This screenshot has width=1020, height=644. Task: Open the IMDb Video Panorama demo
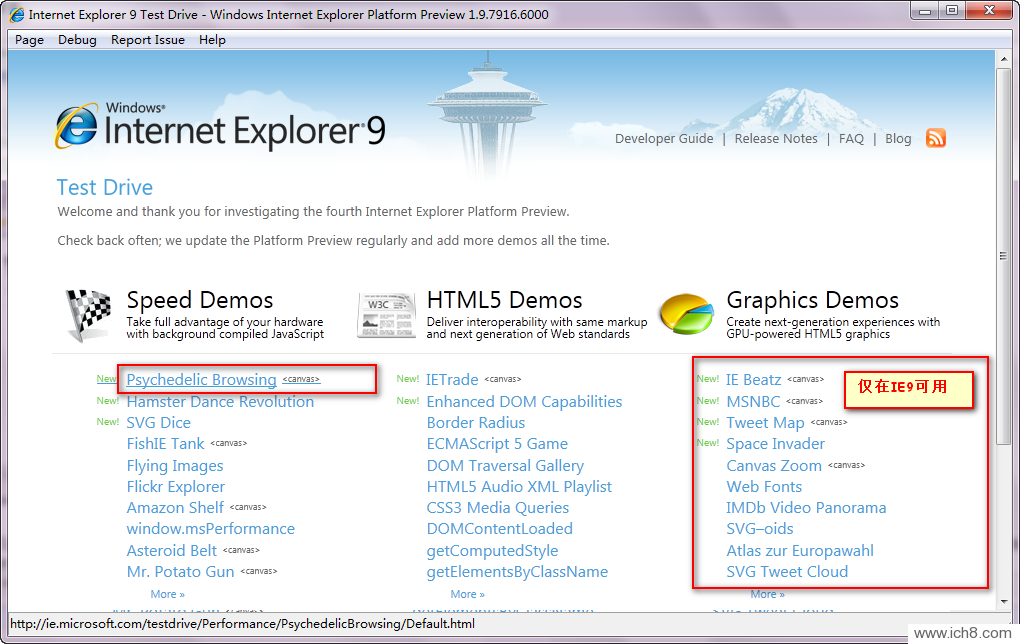pos(806,507)
